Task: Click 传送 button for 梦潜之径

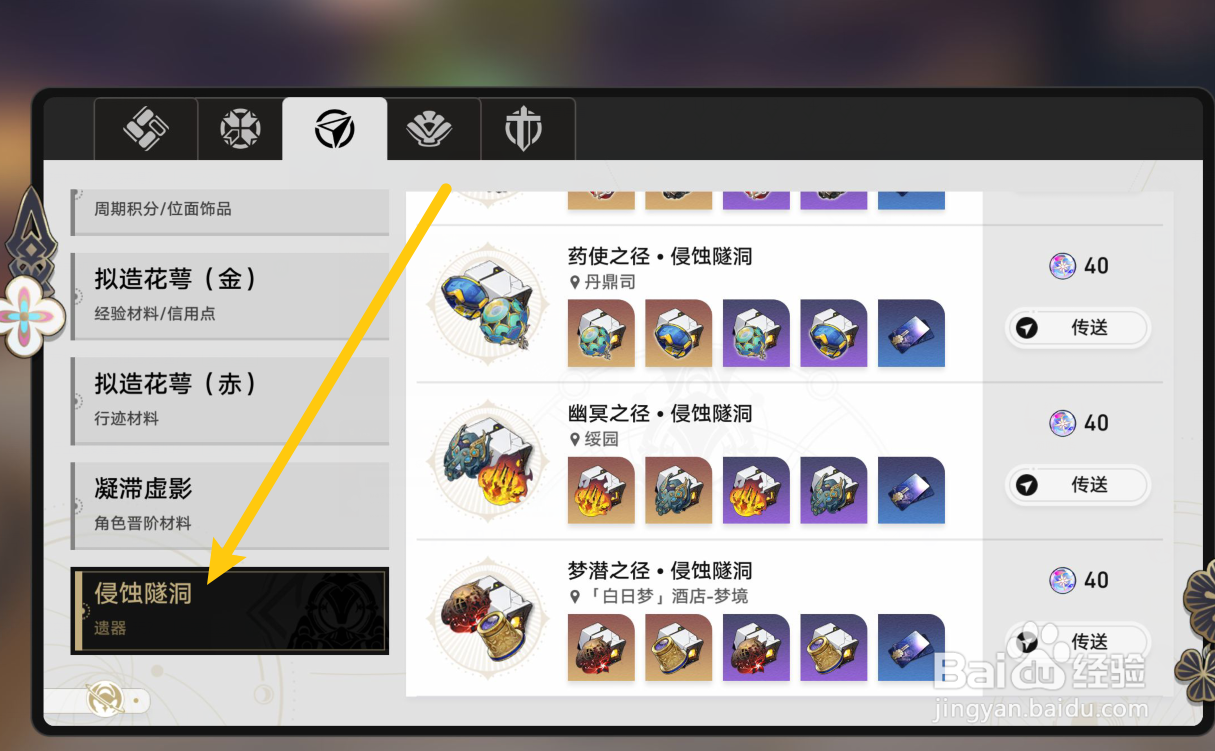Action: pos(1077,641)
